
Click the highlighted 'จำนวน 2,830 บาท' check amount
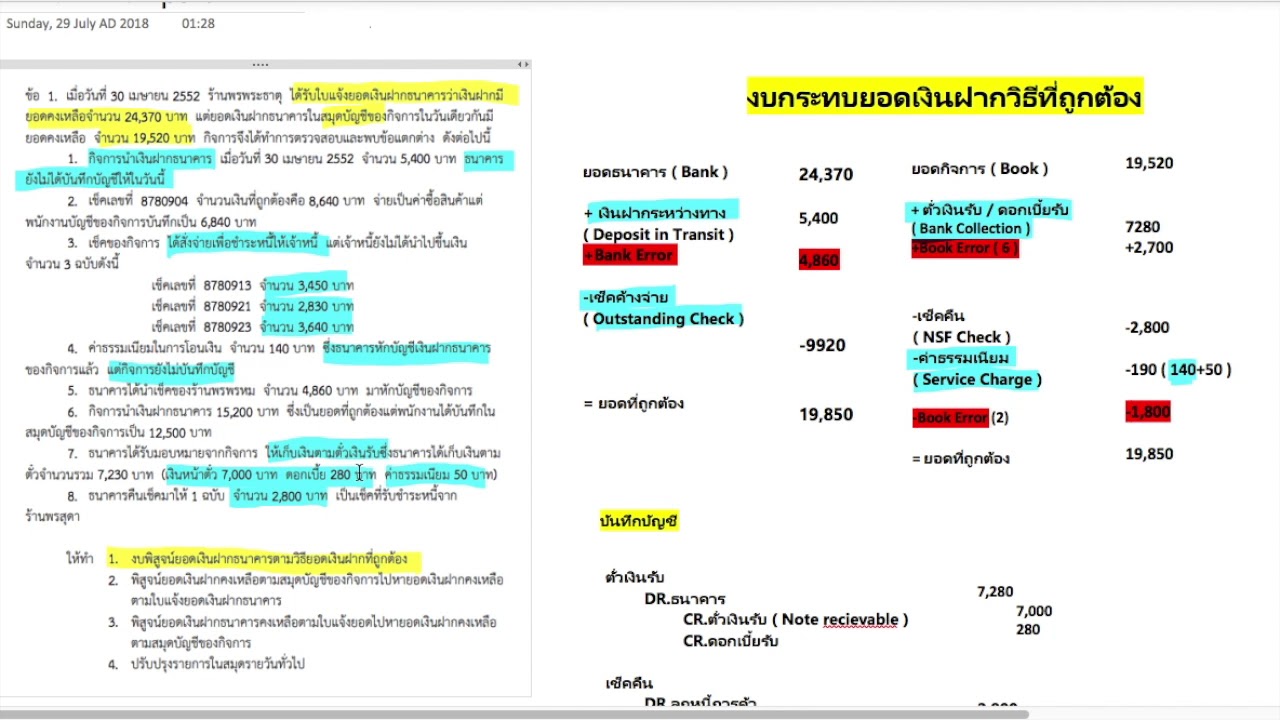coord(306,306)
